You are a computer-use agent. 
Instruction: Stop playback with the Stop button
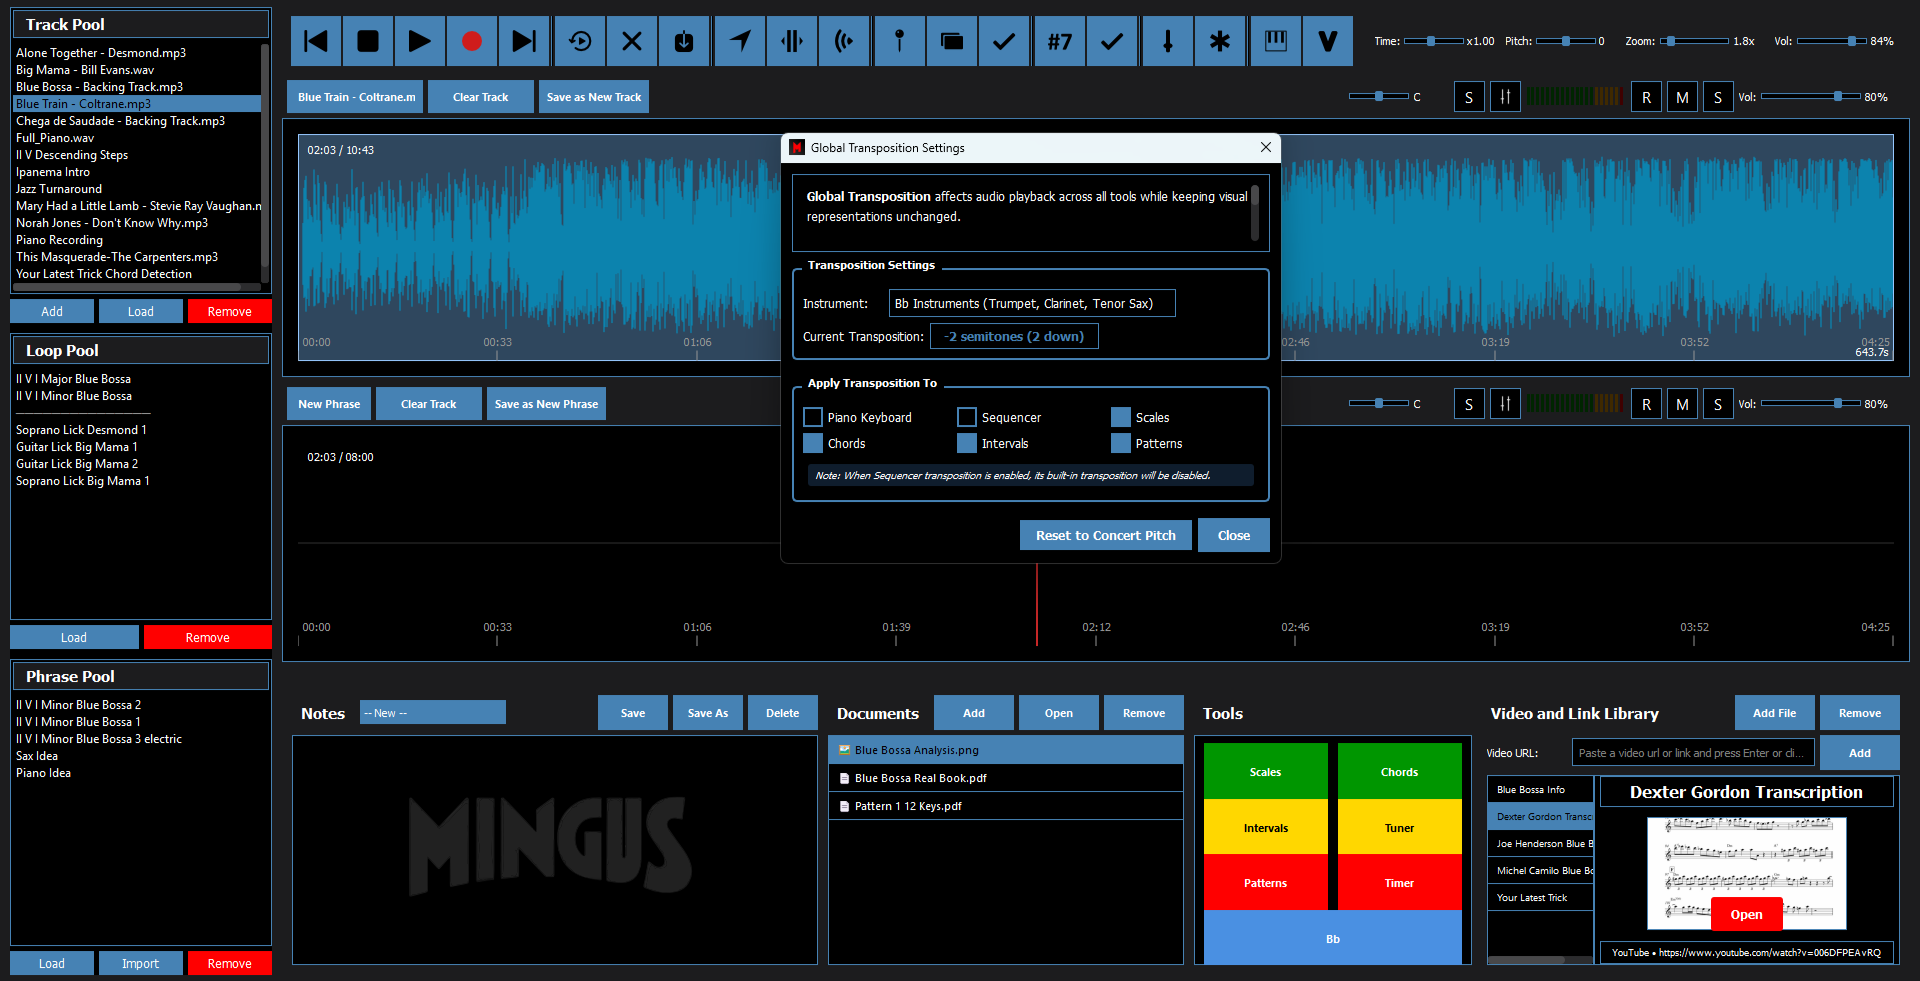pyautogui.click(x=368, y=41)
